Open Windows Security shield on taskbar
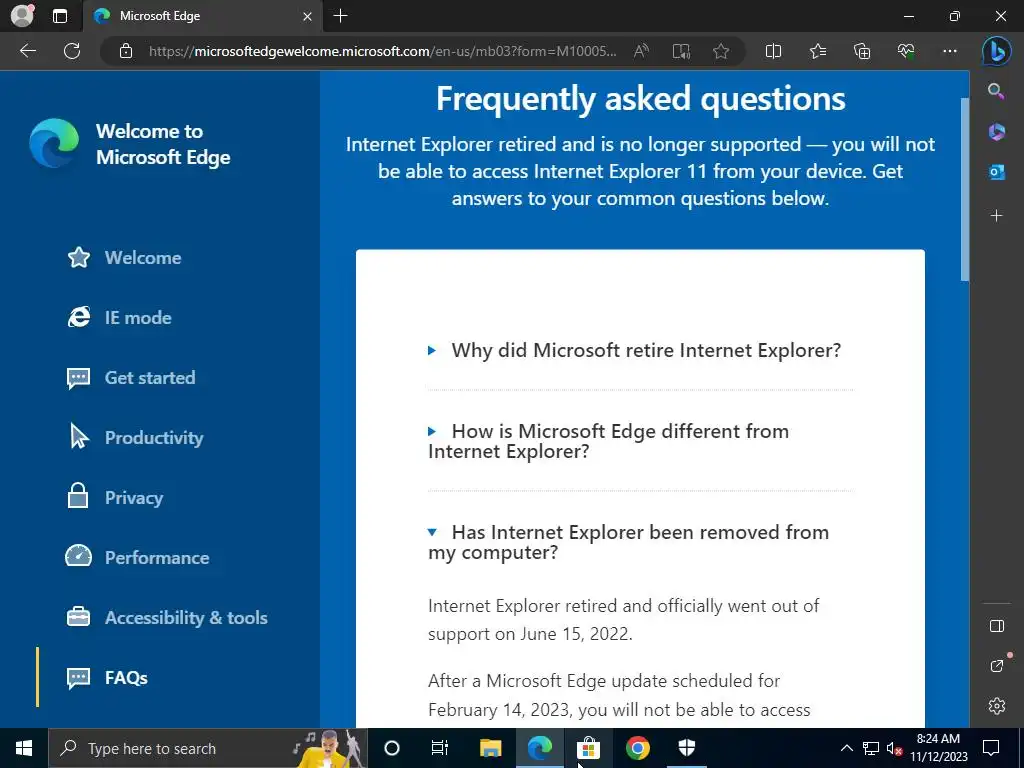Viewport: 1024px width, 768px height. click(686, 748)
